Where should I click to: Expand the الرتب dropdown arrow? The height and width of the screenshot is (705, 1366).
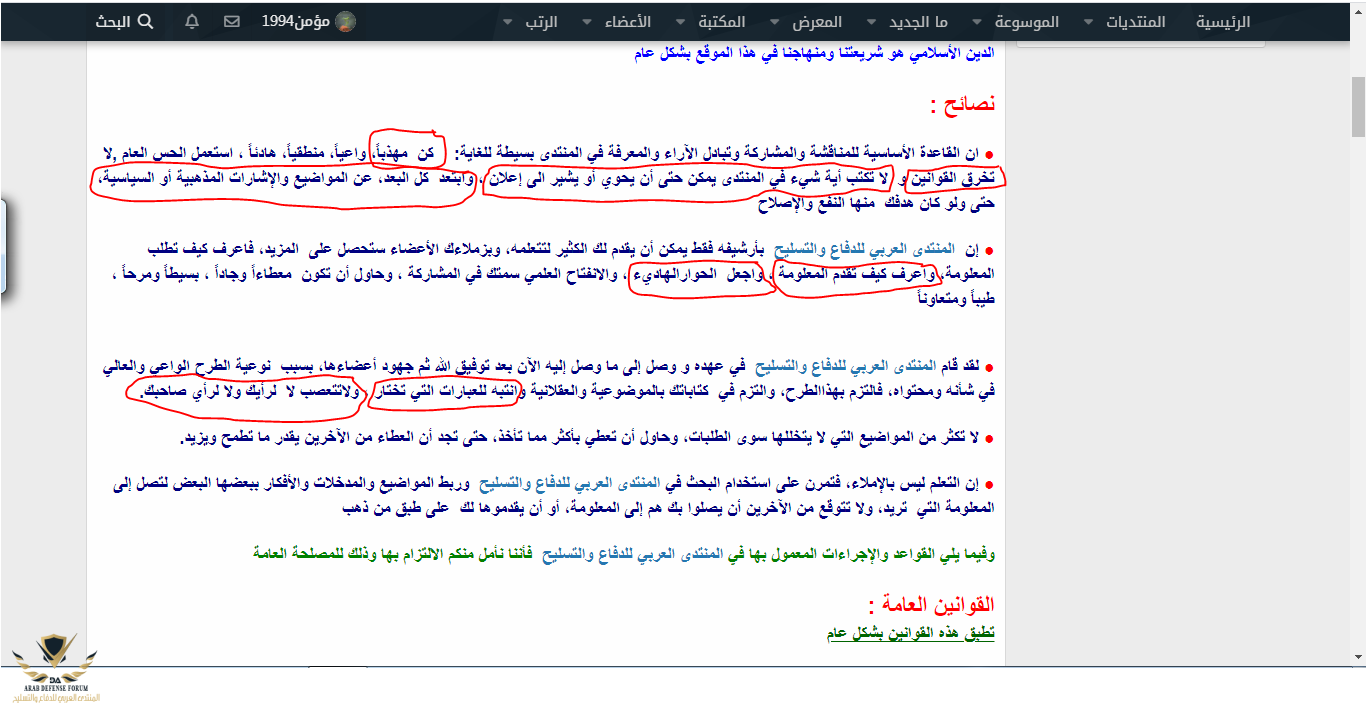pos(507,22)
